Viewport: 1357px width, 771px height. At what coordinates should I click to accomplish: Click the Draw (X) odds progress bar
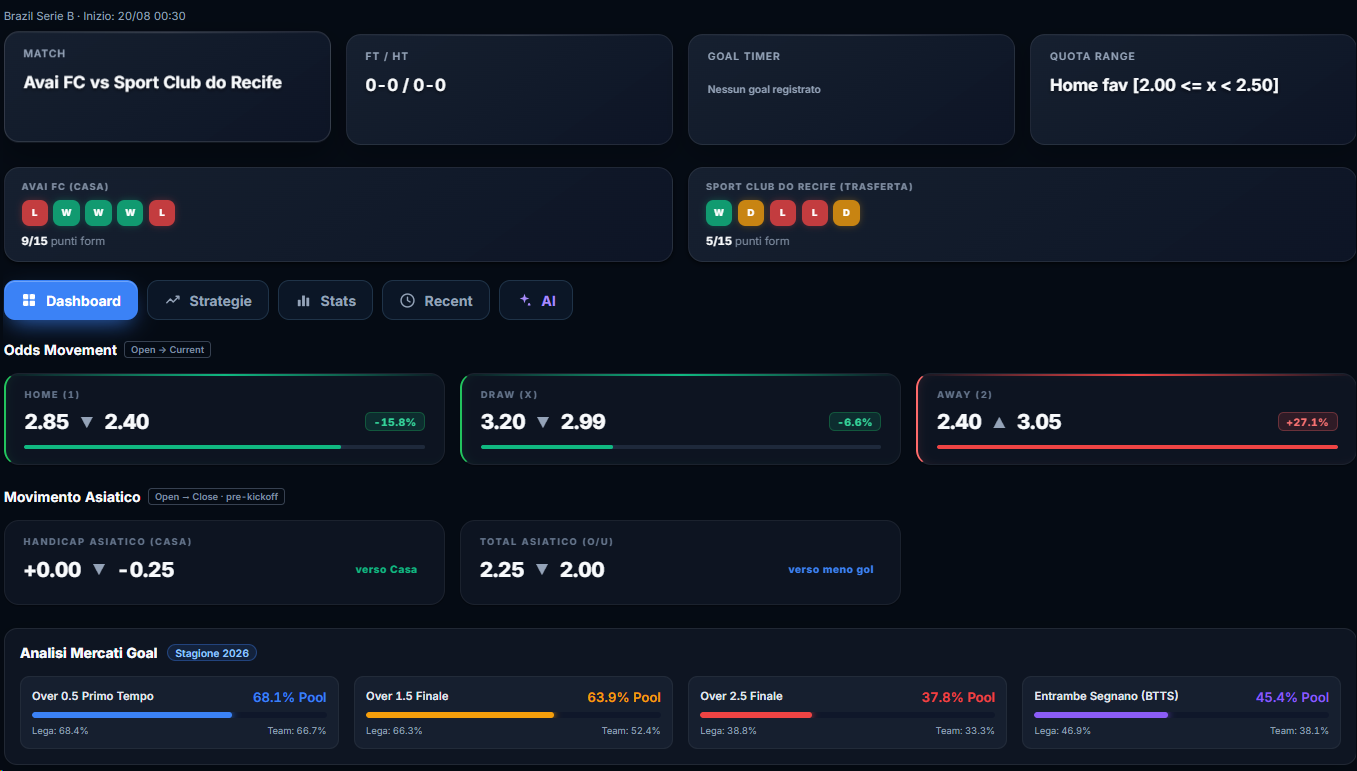[681, 447]
